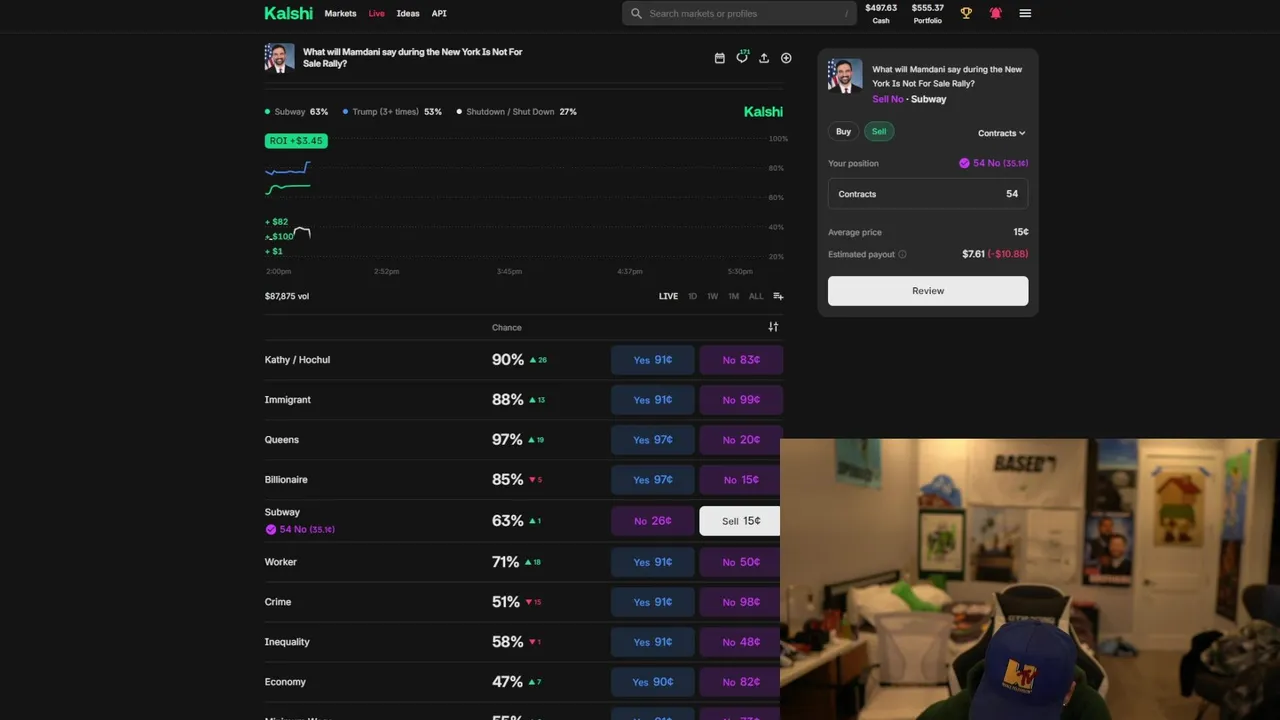Image resolution: width=1280 pixels, height=720 pixels.
Task: Click No 83¢ for Kathy / Hochul
Action: click(x=741, y=360)
